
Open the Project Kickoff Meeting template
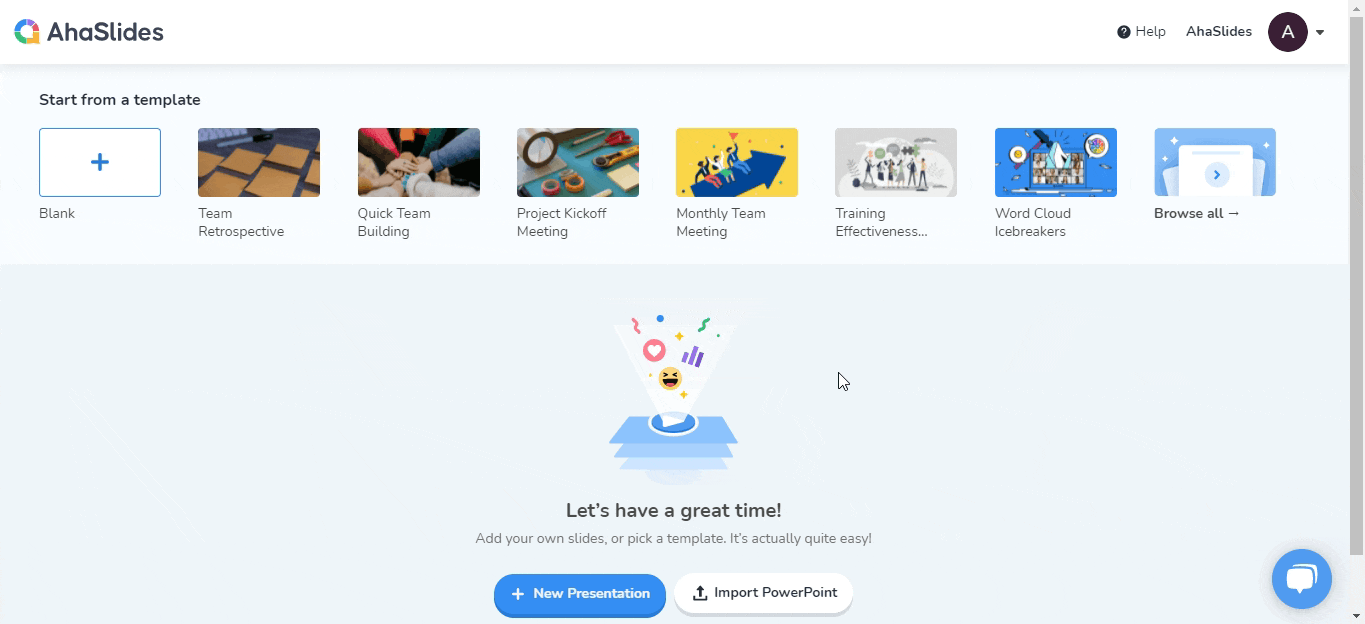[x=578, y=162]
